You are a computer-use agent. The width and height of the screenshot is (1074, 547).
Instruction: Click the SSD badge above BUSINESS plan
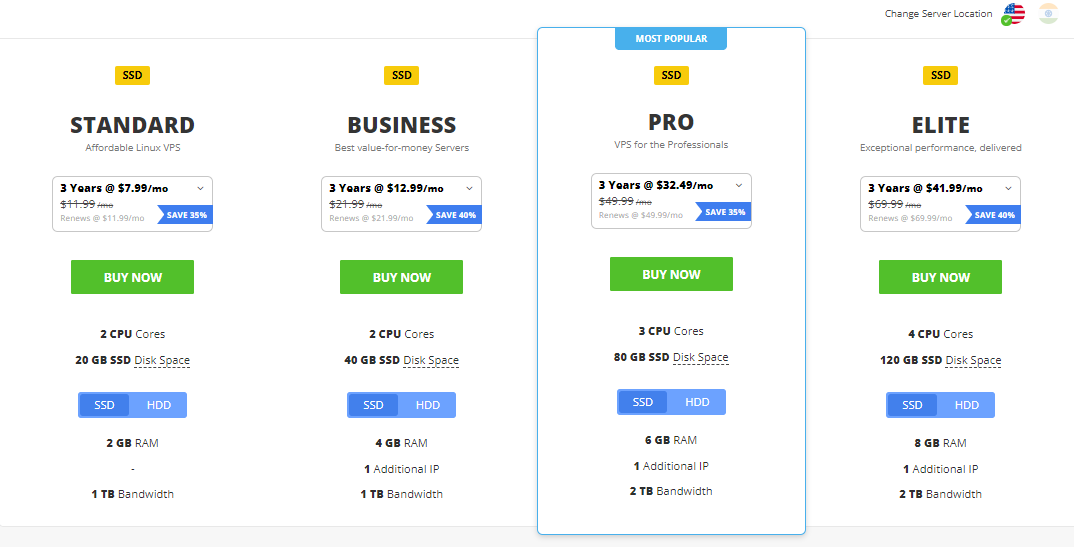(401, 75)
